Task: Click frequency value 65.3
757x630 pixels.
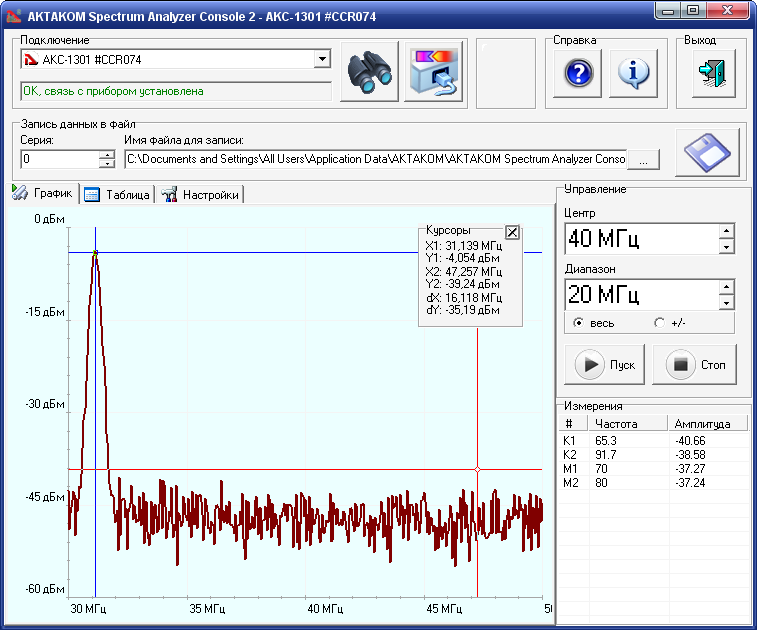Action: [605, 440]
